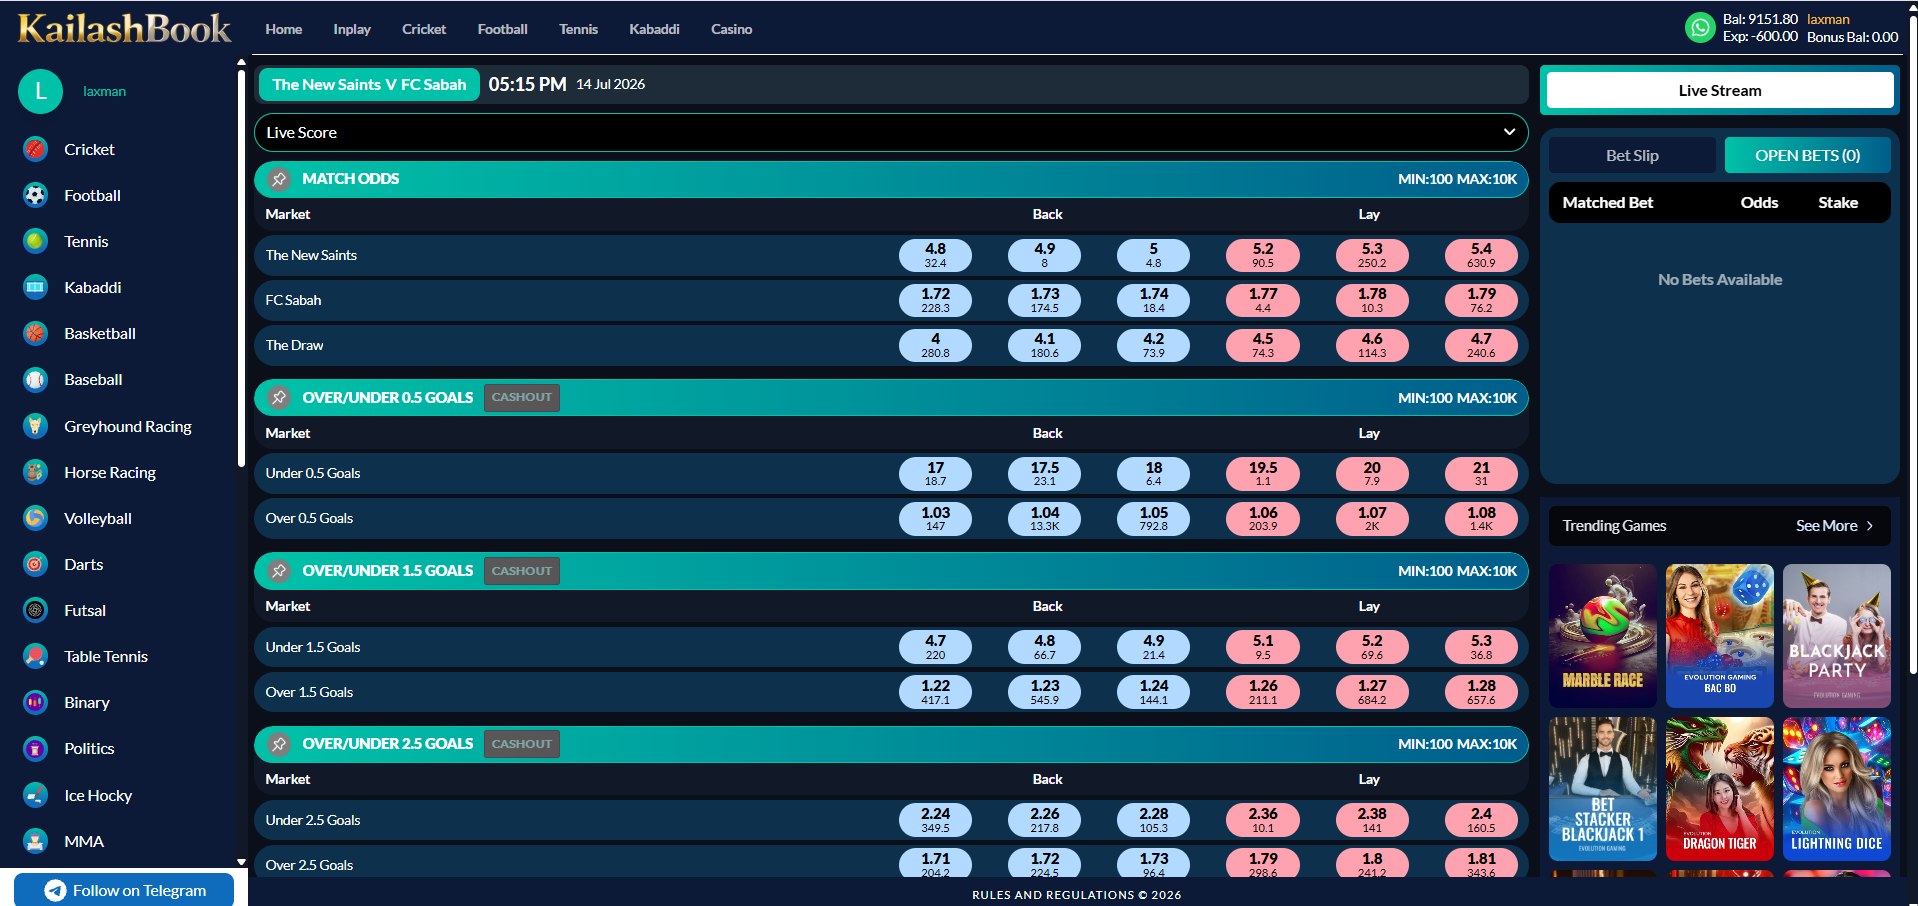Image resolution: width=1918 pixels, height=906 pixels.
Task: Switch to the Open Bets (0) tab
Action: pos(1807,155)
